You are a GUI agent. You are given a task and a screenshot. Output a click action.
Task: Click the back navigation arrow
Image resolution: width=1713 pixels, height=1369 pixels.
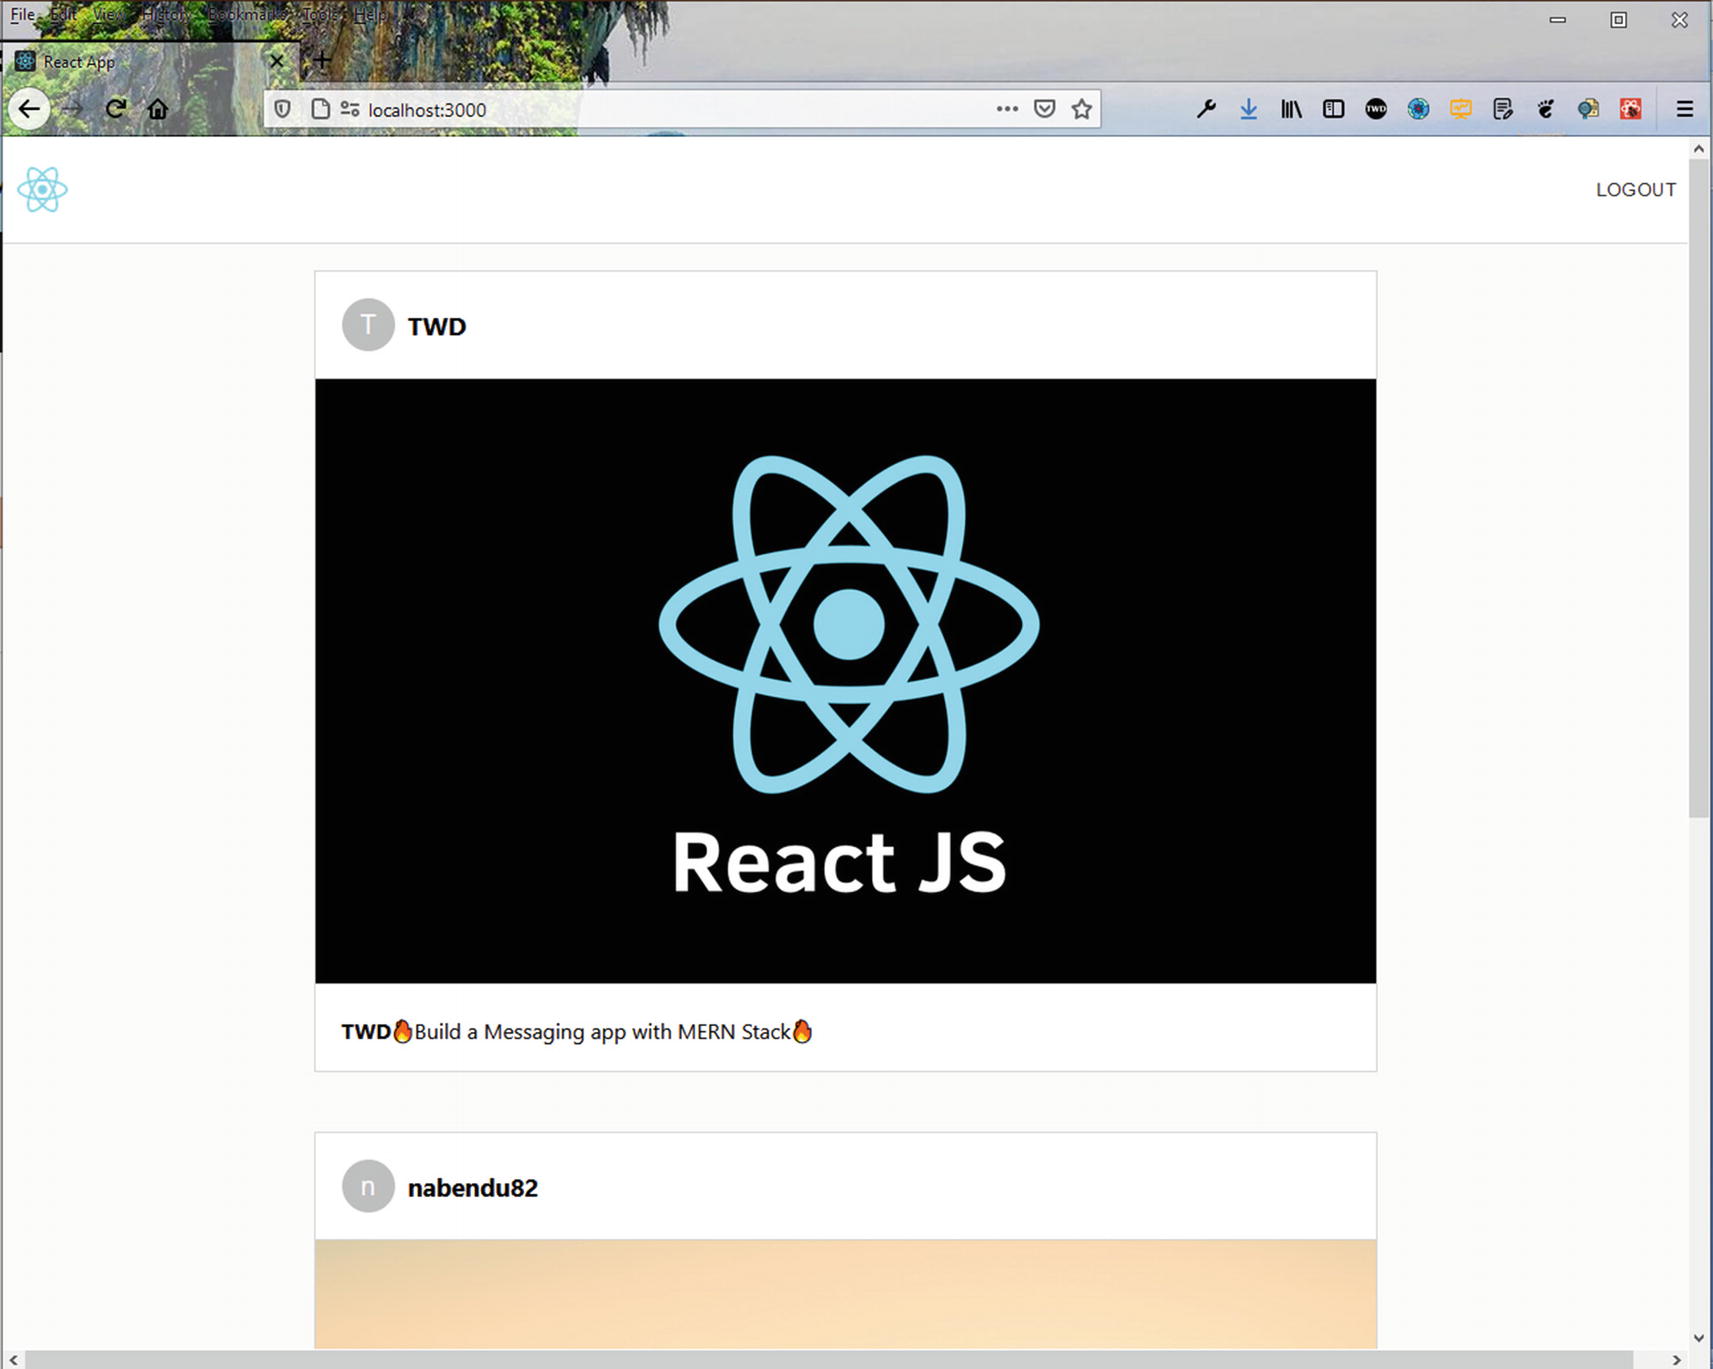(29, 109)
